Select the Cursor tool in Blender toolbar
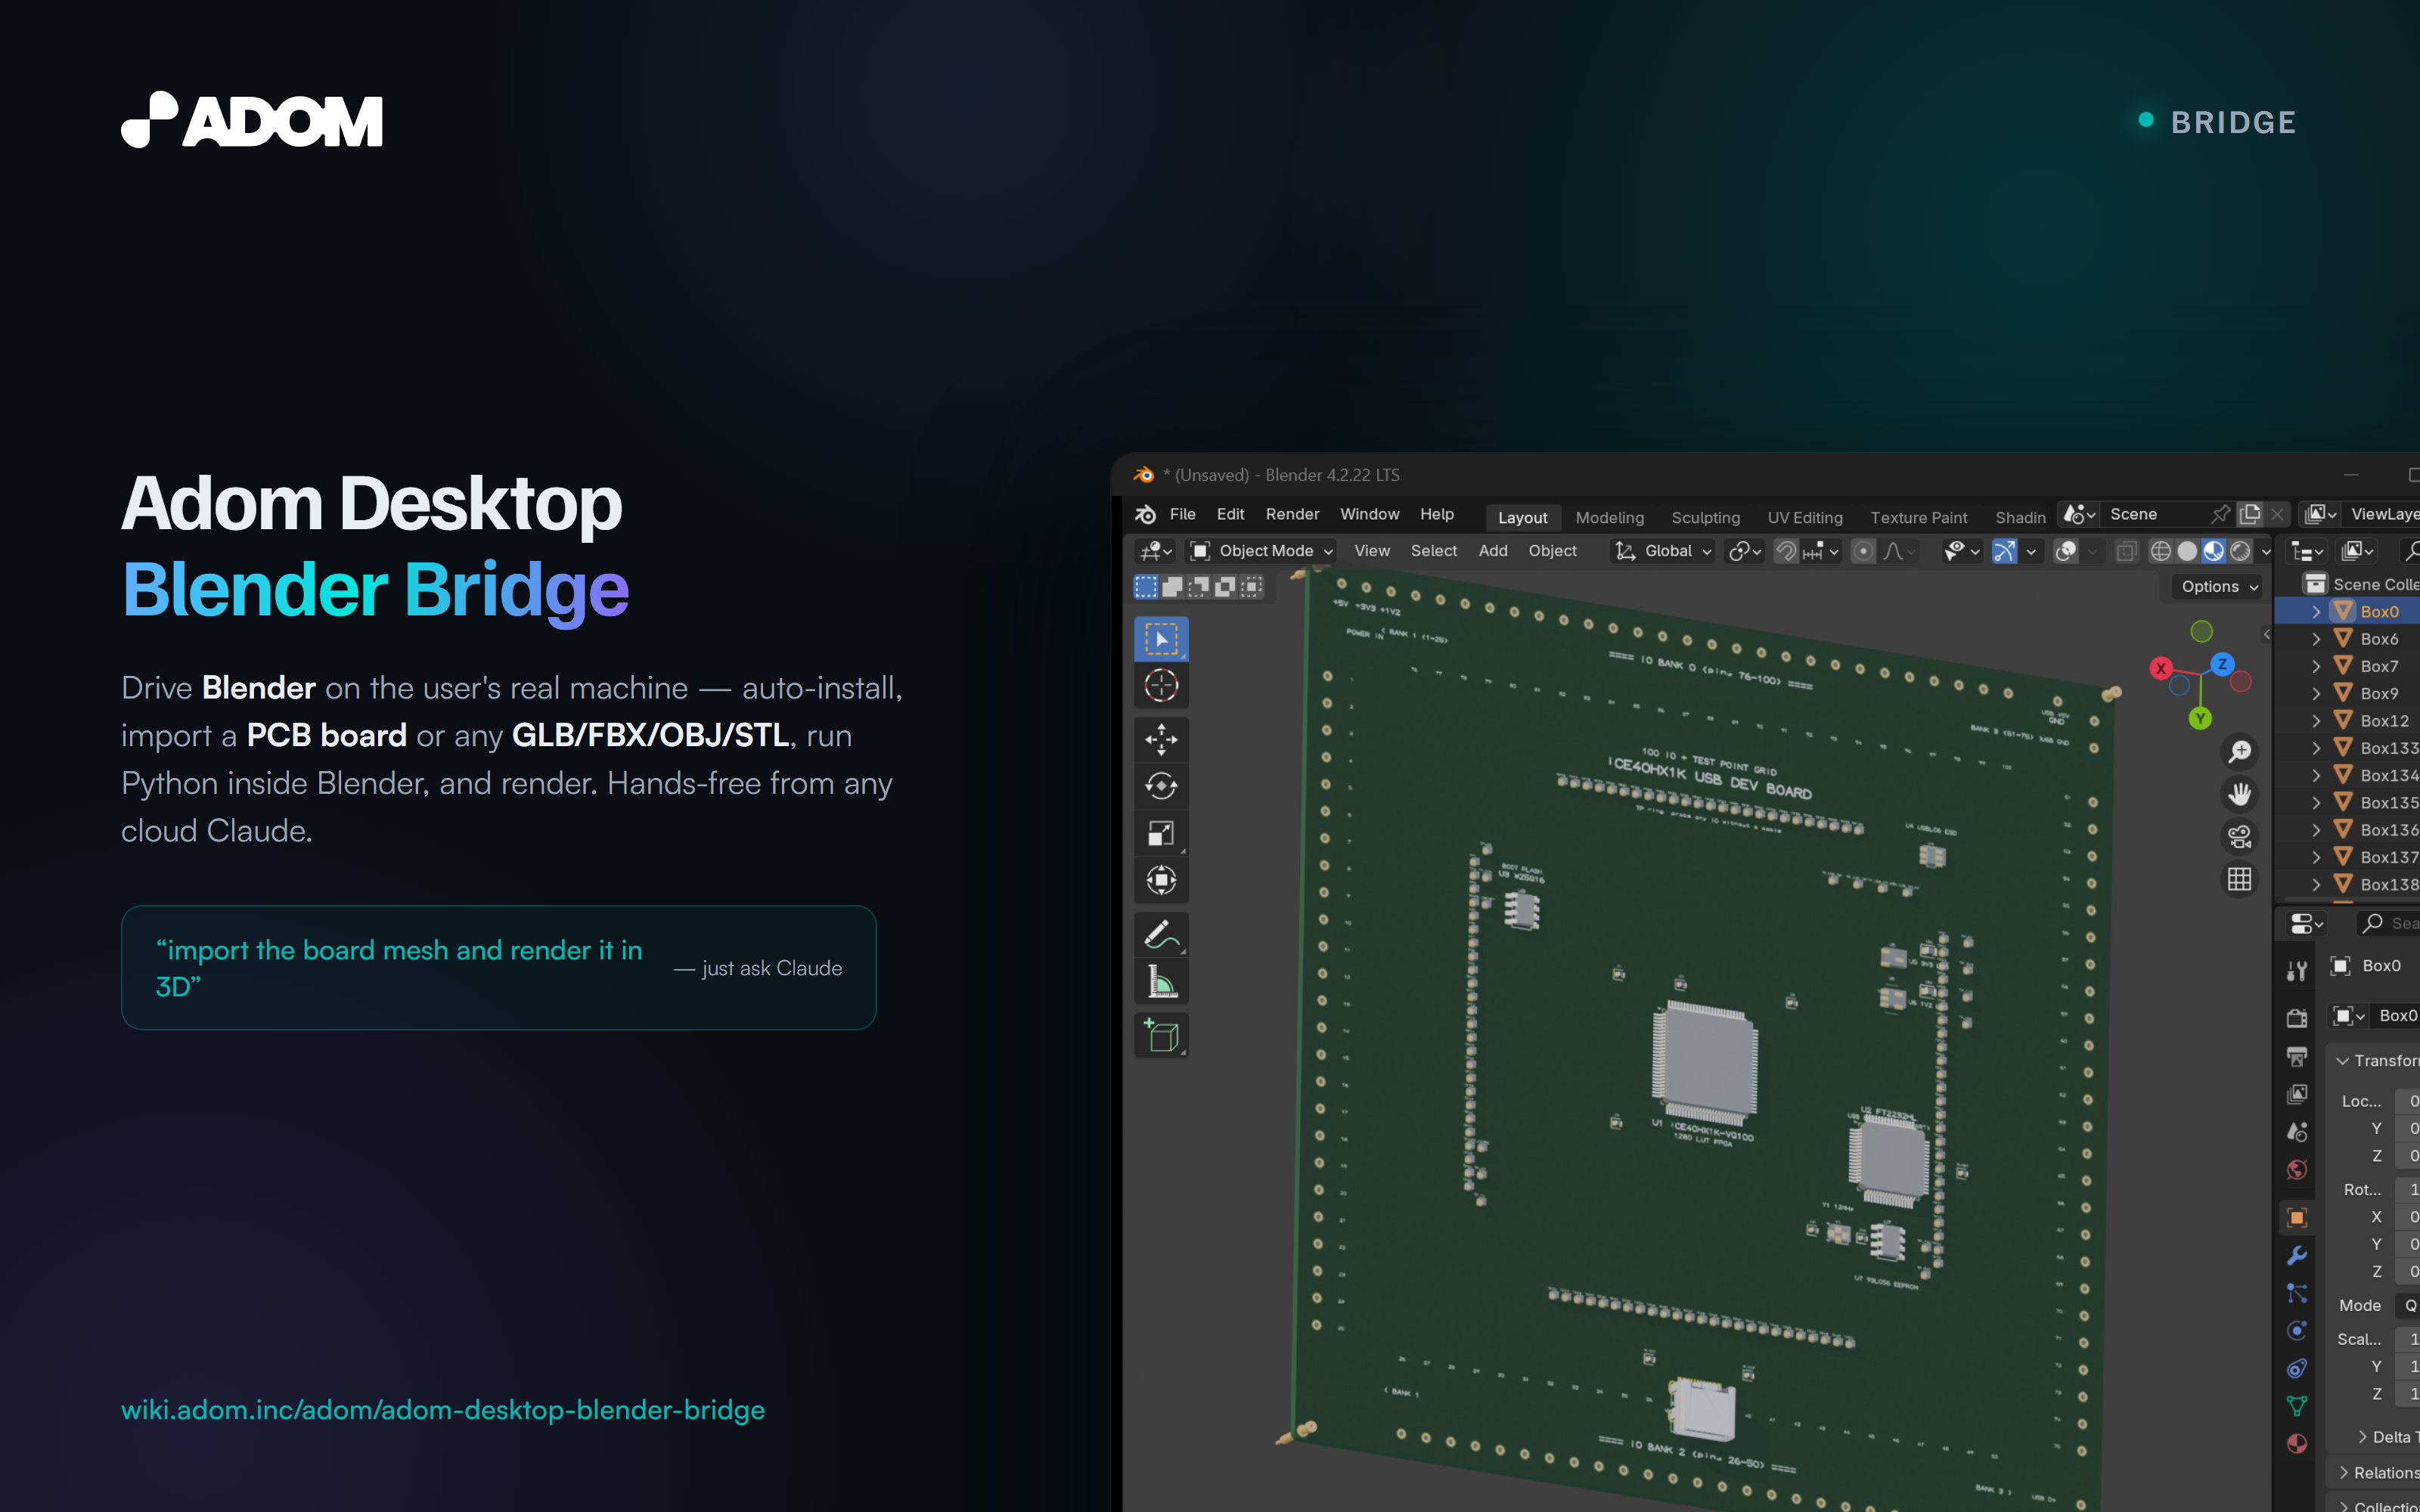 tap(1161, 686)
